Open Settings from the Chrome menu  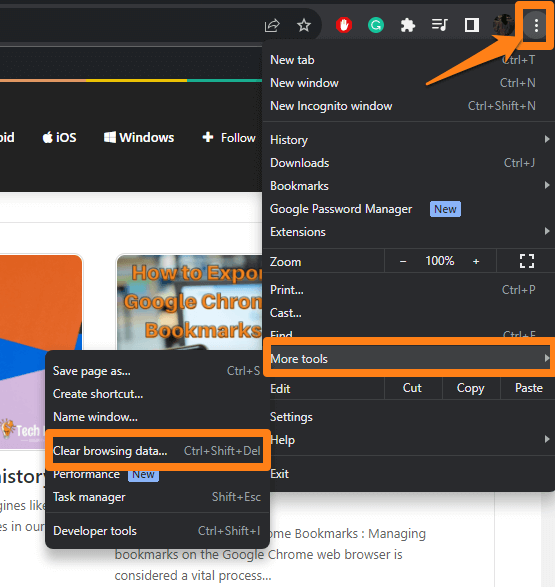point(412,417)
